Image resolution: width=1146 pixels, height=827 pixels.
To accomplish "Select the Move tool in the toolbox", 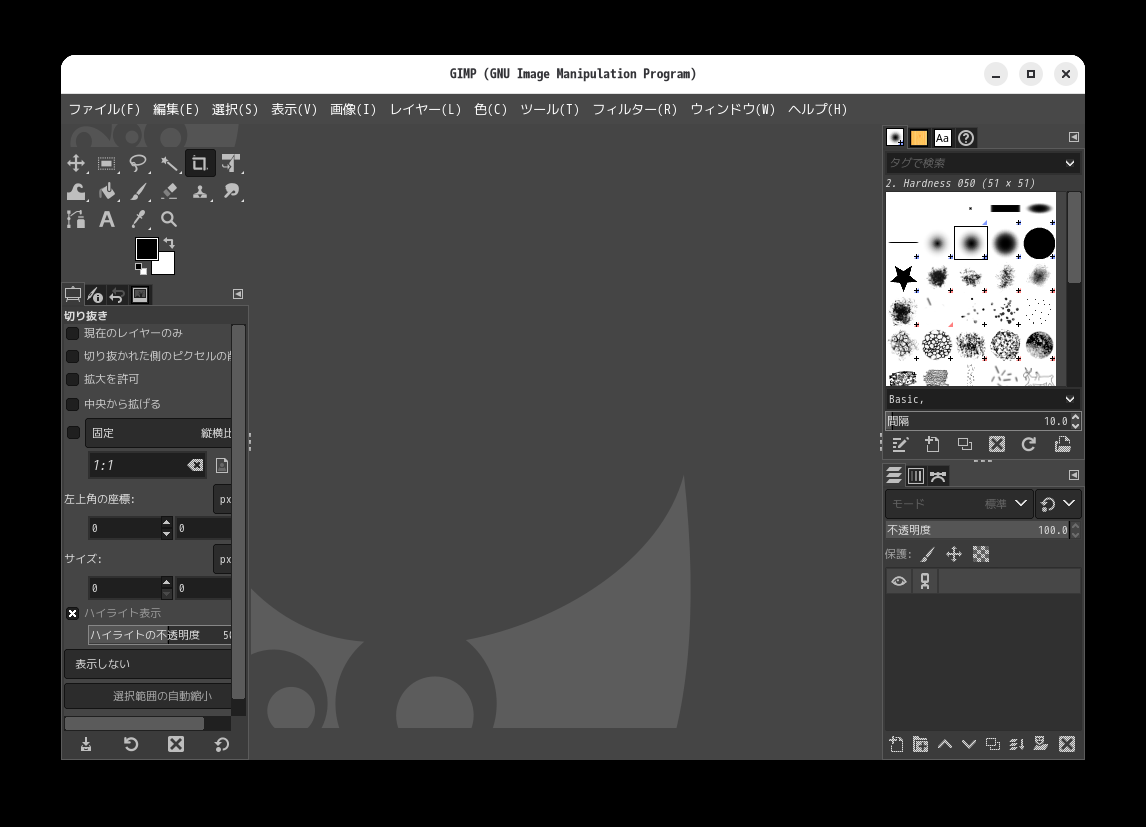I will click(76, 164).
